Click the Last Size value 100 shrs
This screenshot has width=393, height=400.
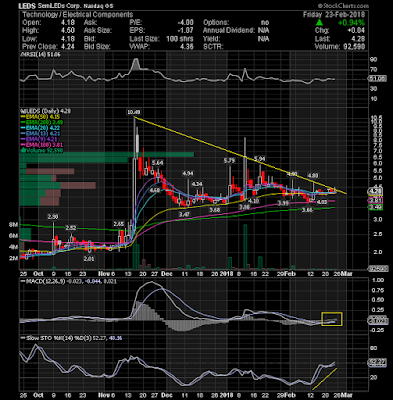pos(180,39)
